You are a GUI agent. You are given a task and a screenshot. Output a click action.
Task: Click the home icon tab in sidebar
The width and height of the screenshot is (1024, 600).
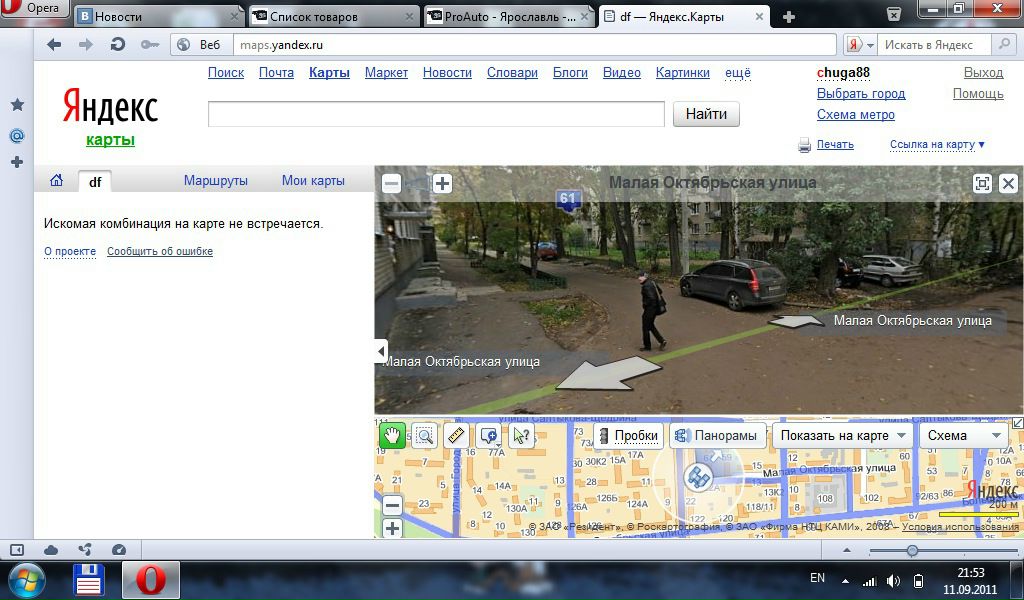(56, 181)
